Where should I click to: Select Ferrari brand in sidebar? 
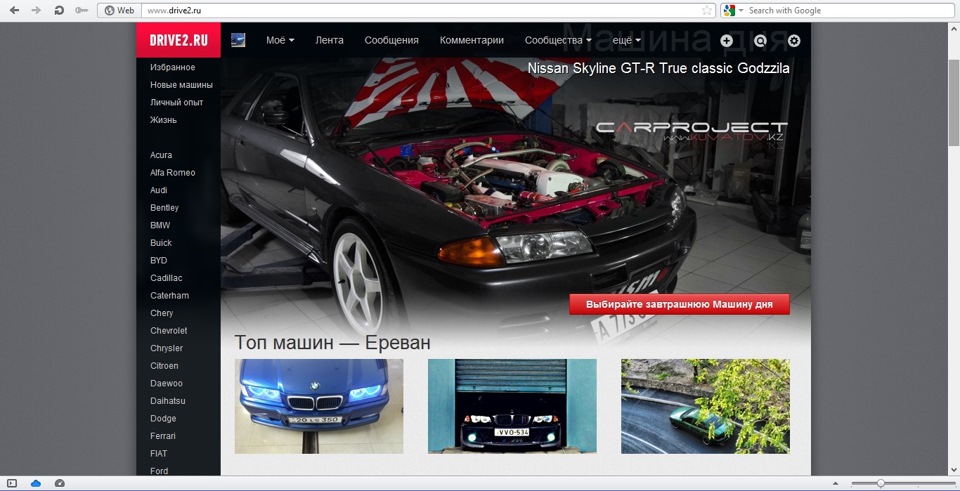tap(163, 436)
